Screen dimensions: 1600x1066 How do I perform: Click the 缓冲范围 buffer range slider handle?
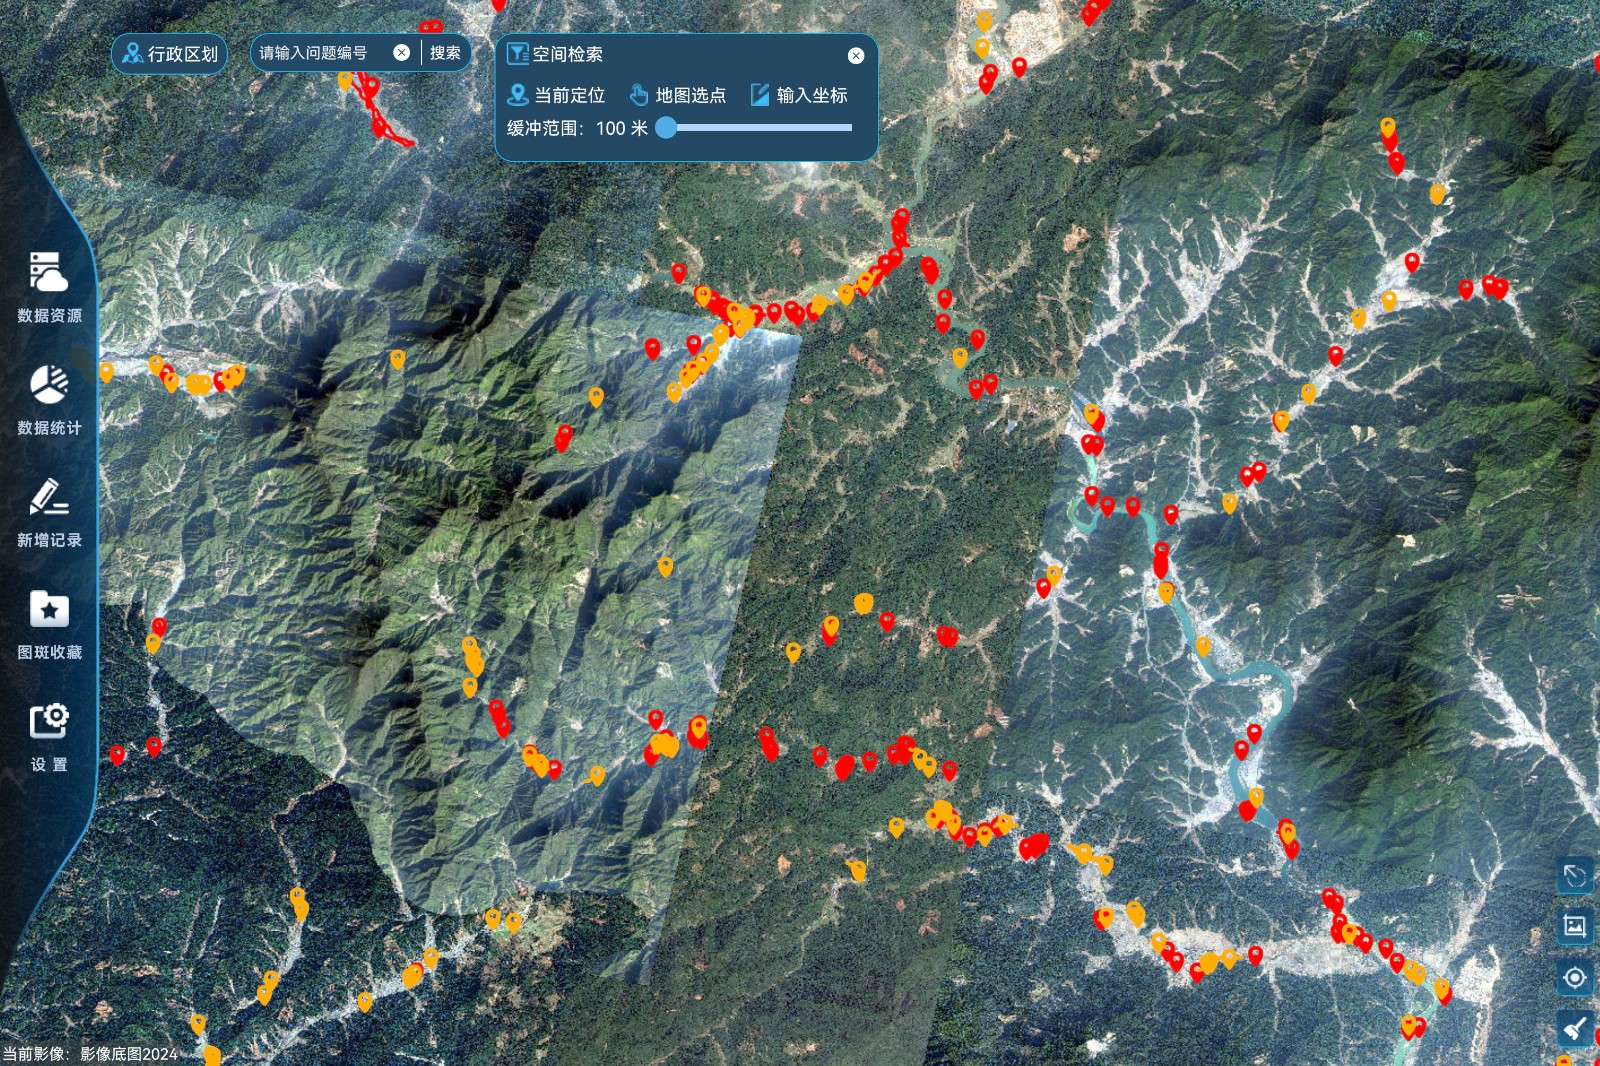[666, 128]
